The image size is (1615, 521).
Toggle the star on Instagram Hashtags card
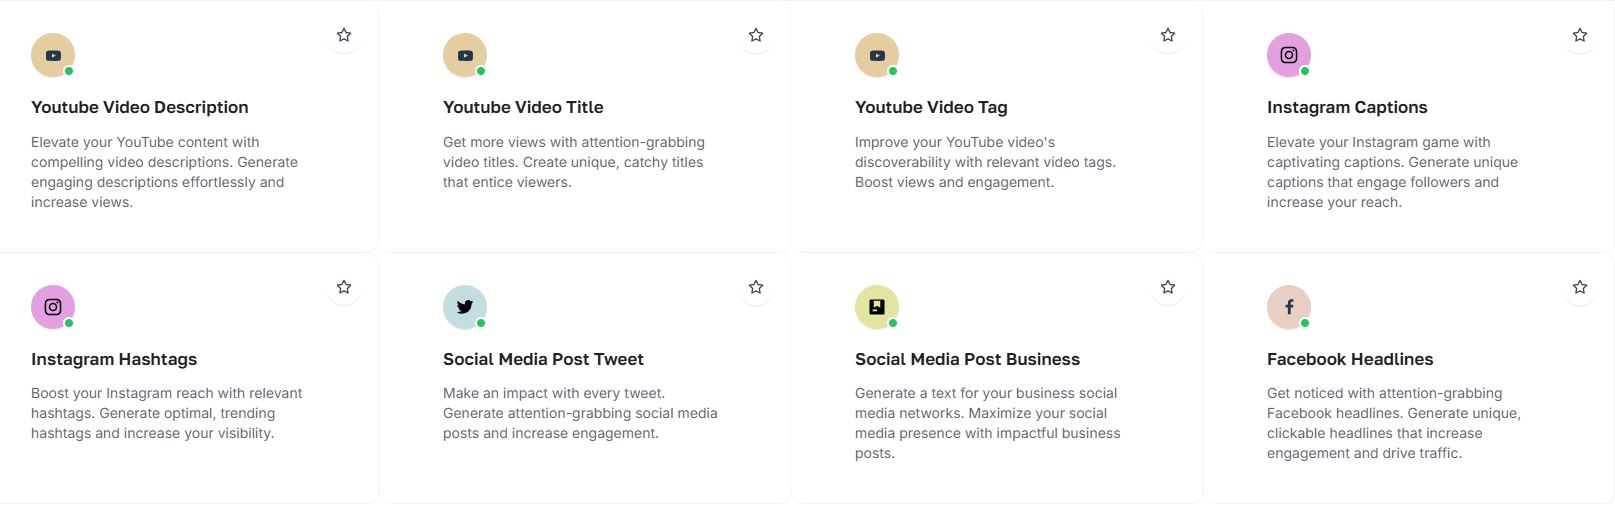coord(344,287)
